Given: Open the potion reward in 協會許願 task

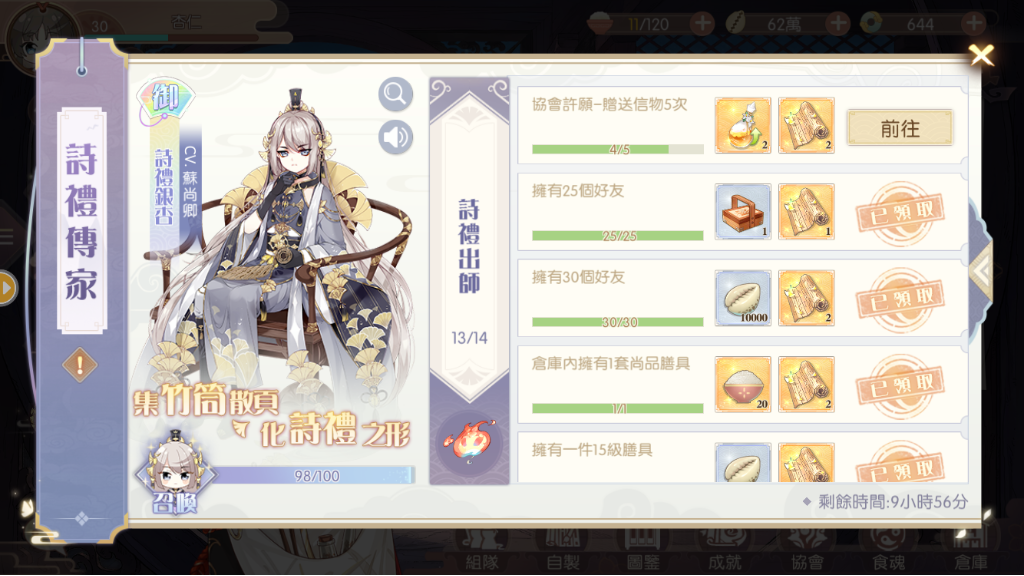Looking at the screenshot, I should point(743,125).
